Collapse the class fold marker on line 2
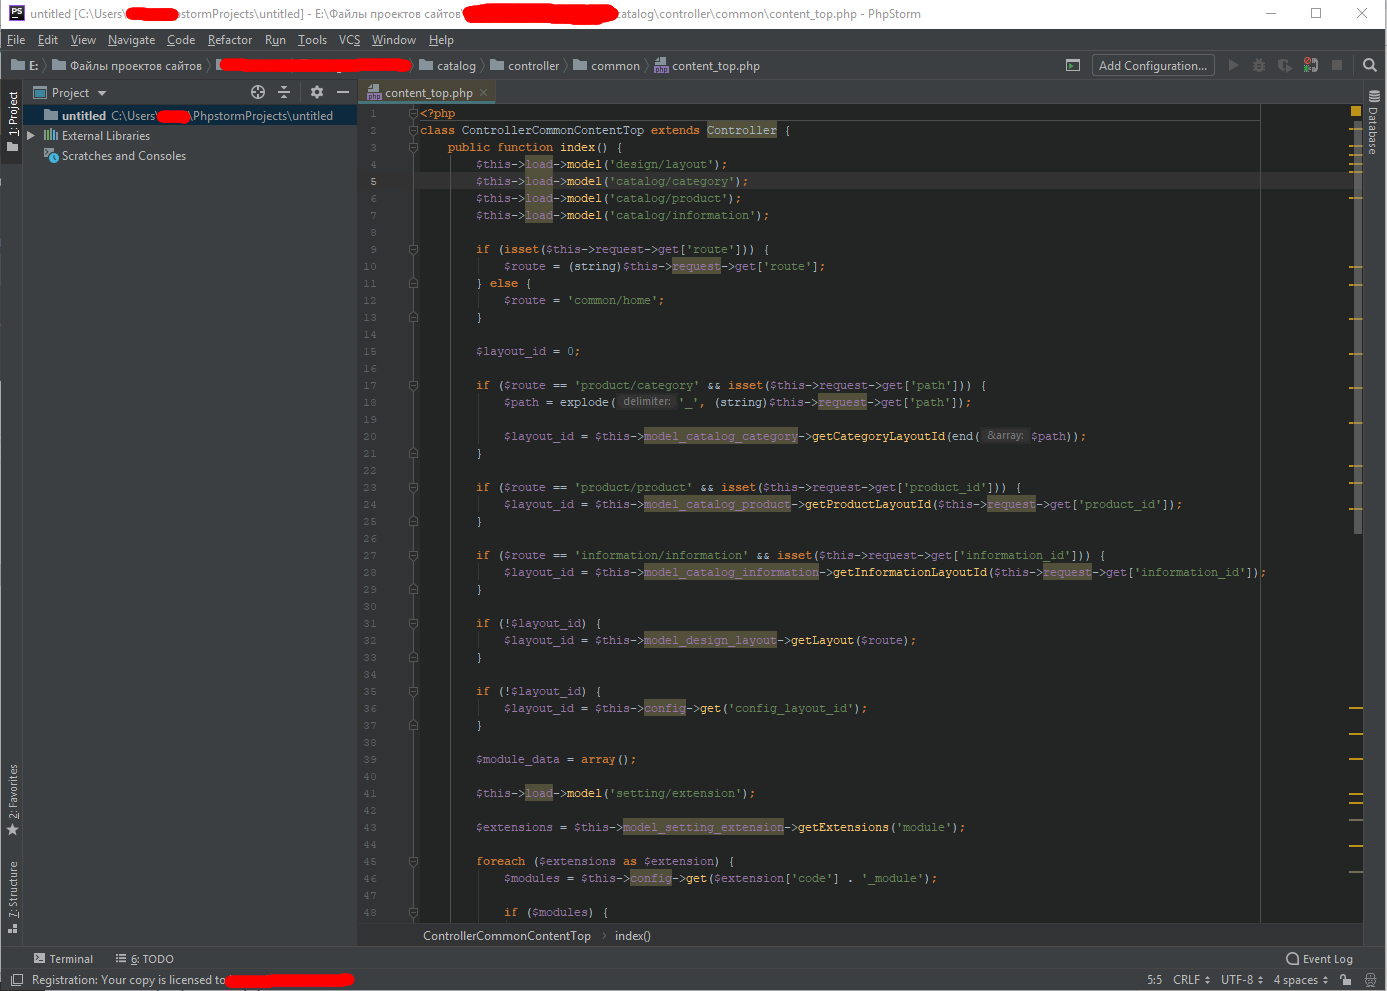 tap(413, 130)
